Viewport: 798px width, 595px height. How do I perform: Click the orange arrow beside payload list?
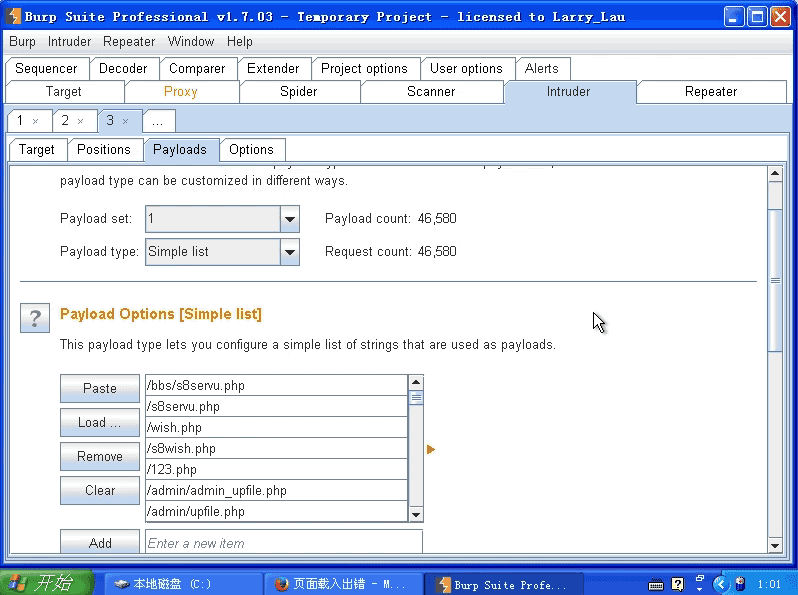click(431, 449)
